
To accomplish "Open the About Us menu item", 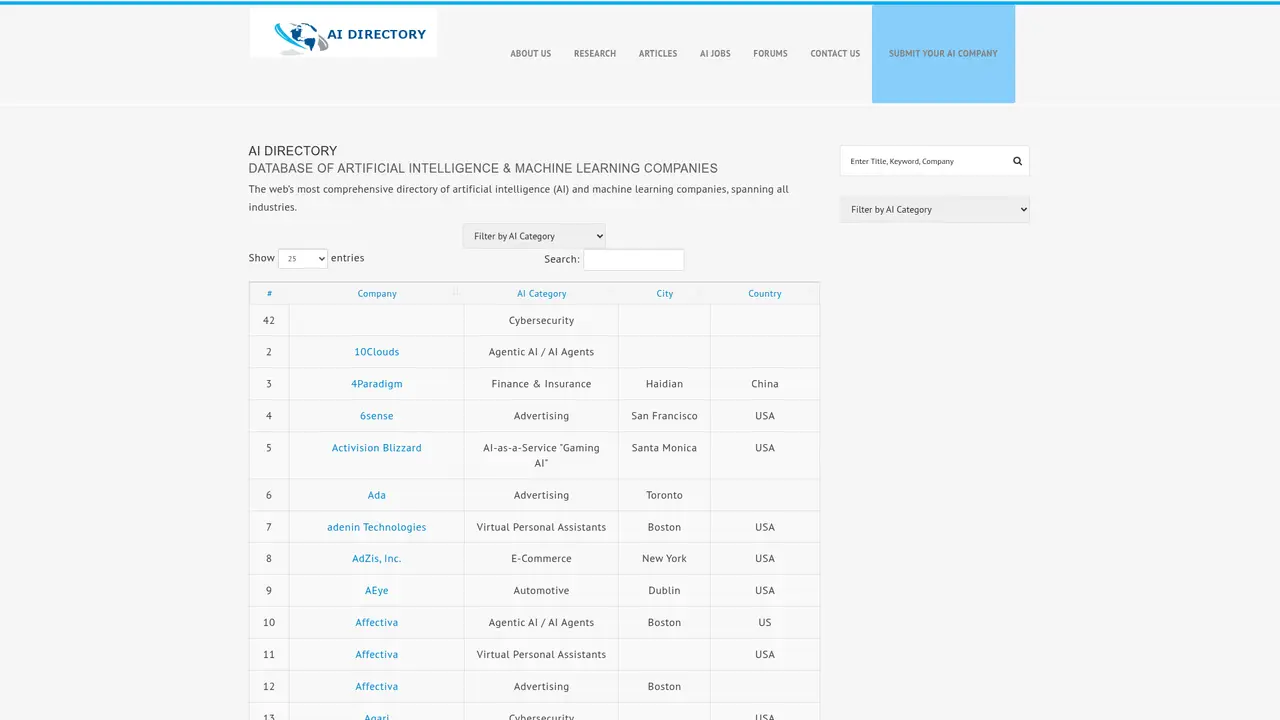I will (x=530, y=54).
